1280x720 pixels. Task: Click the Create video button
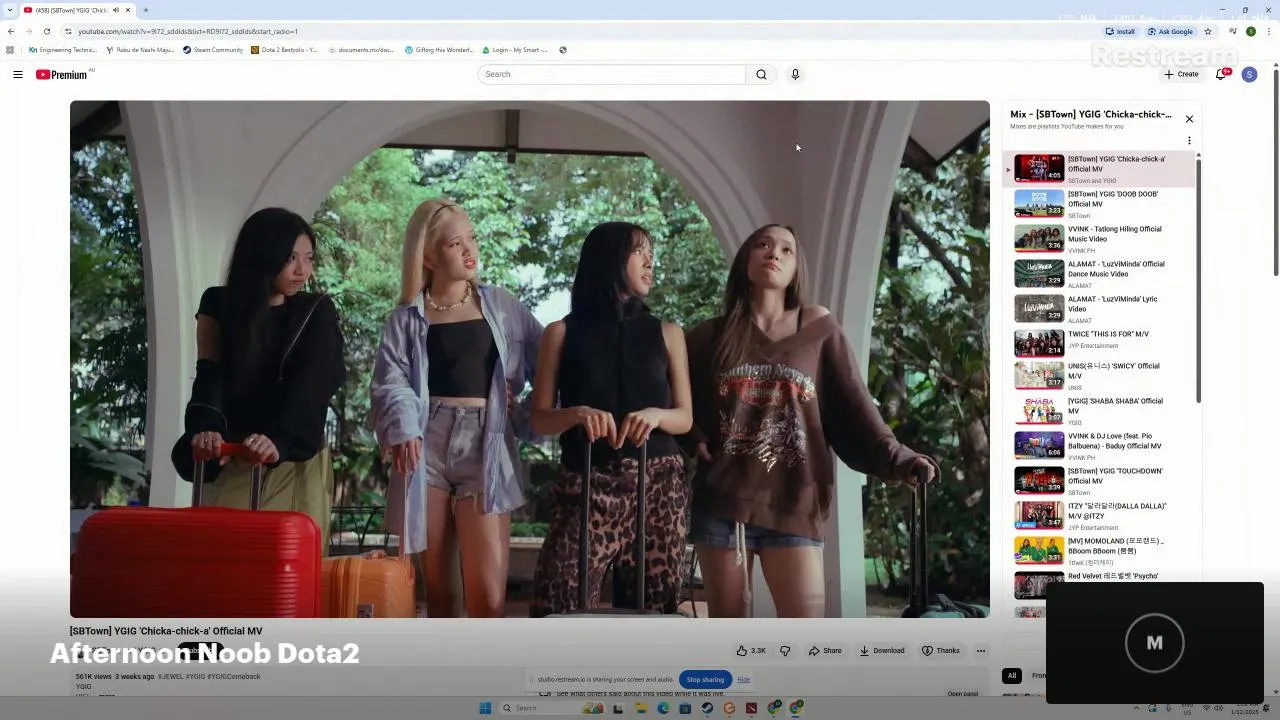coord(1181,74)
